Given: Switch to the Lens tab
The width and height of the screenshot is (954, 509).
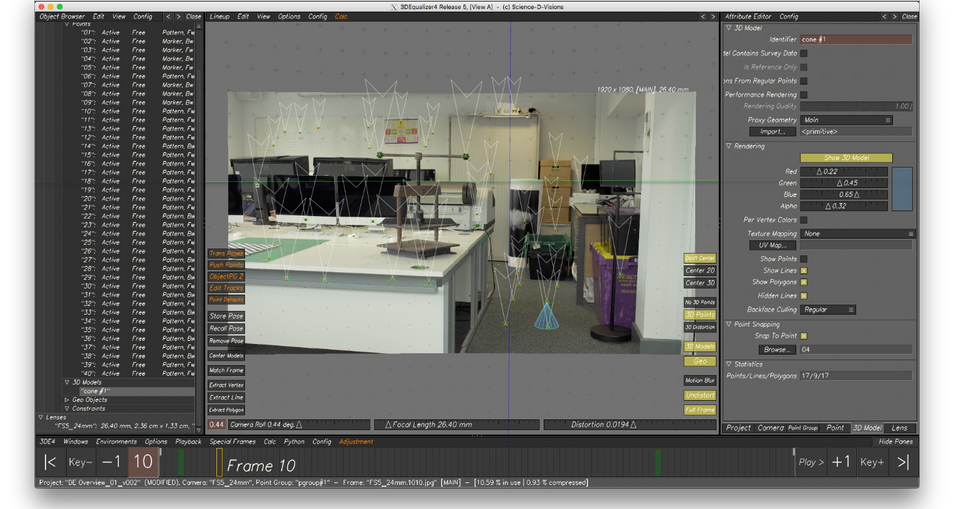Looking at the screenshot, I should coord(899,428).
